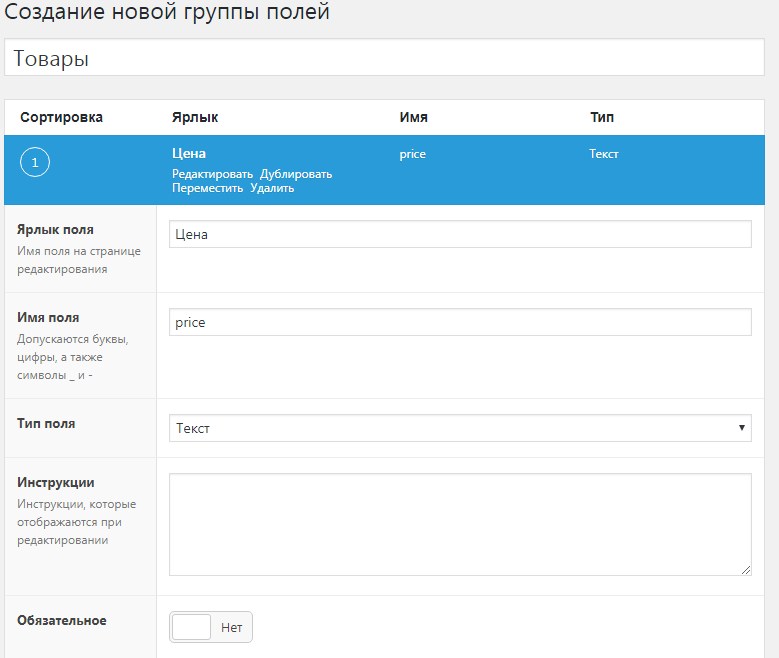
Task: Click the 'Создание новой группы полей' page heading
Action: 167,11
